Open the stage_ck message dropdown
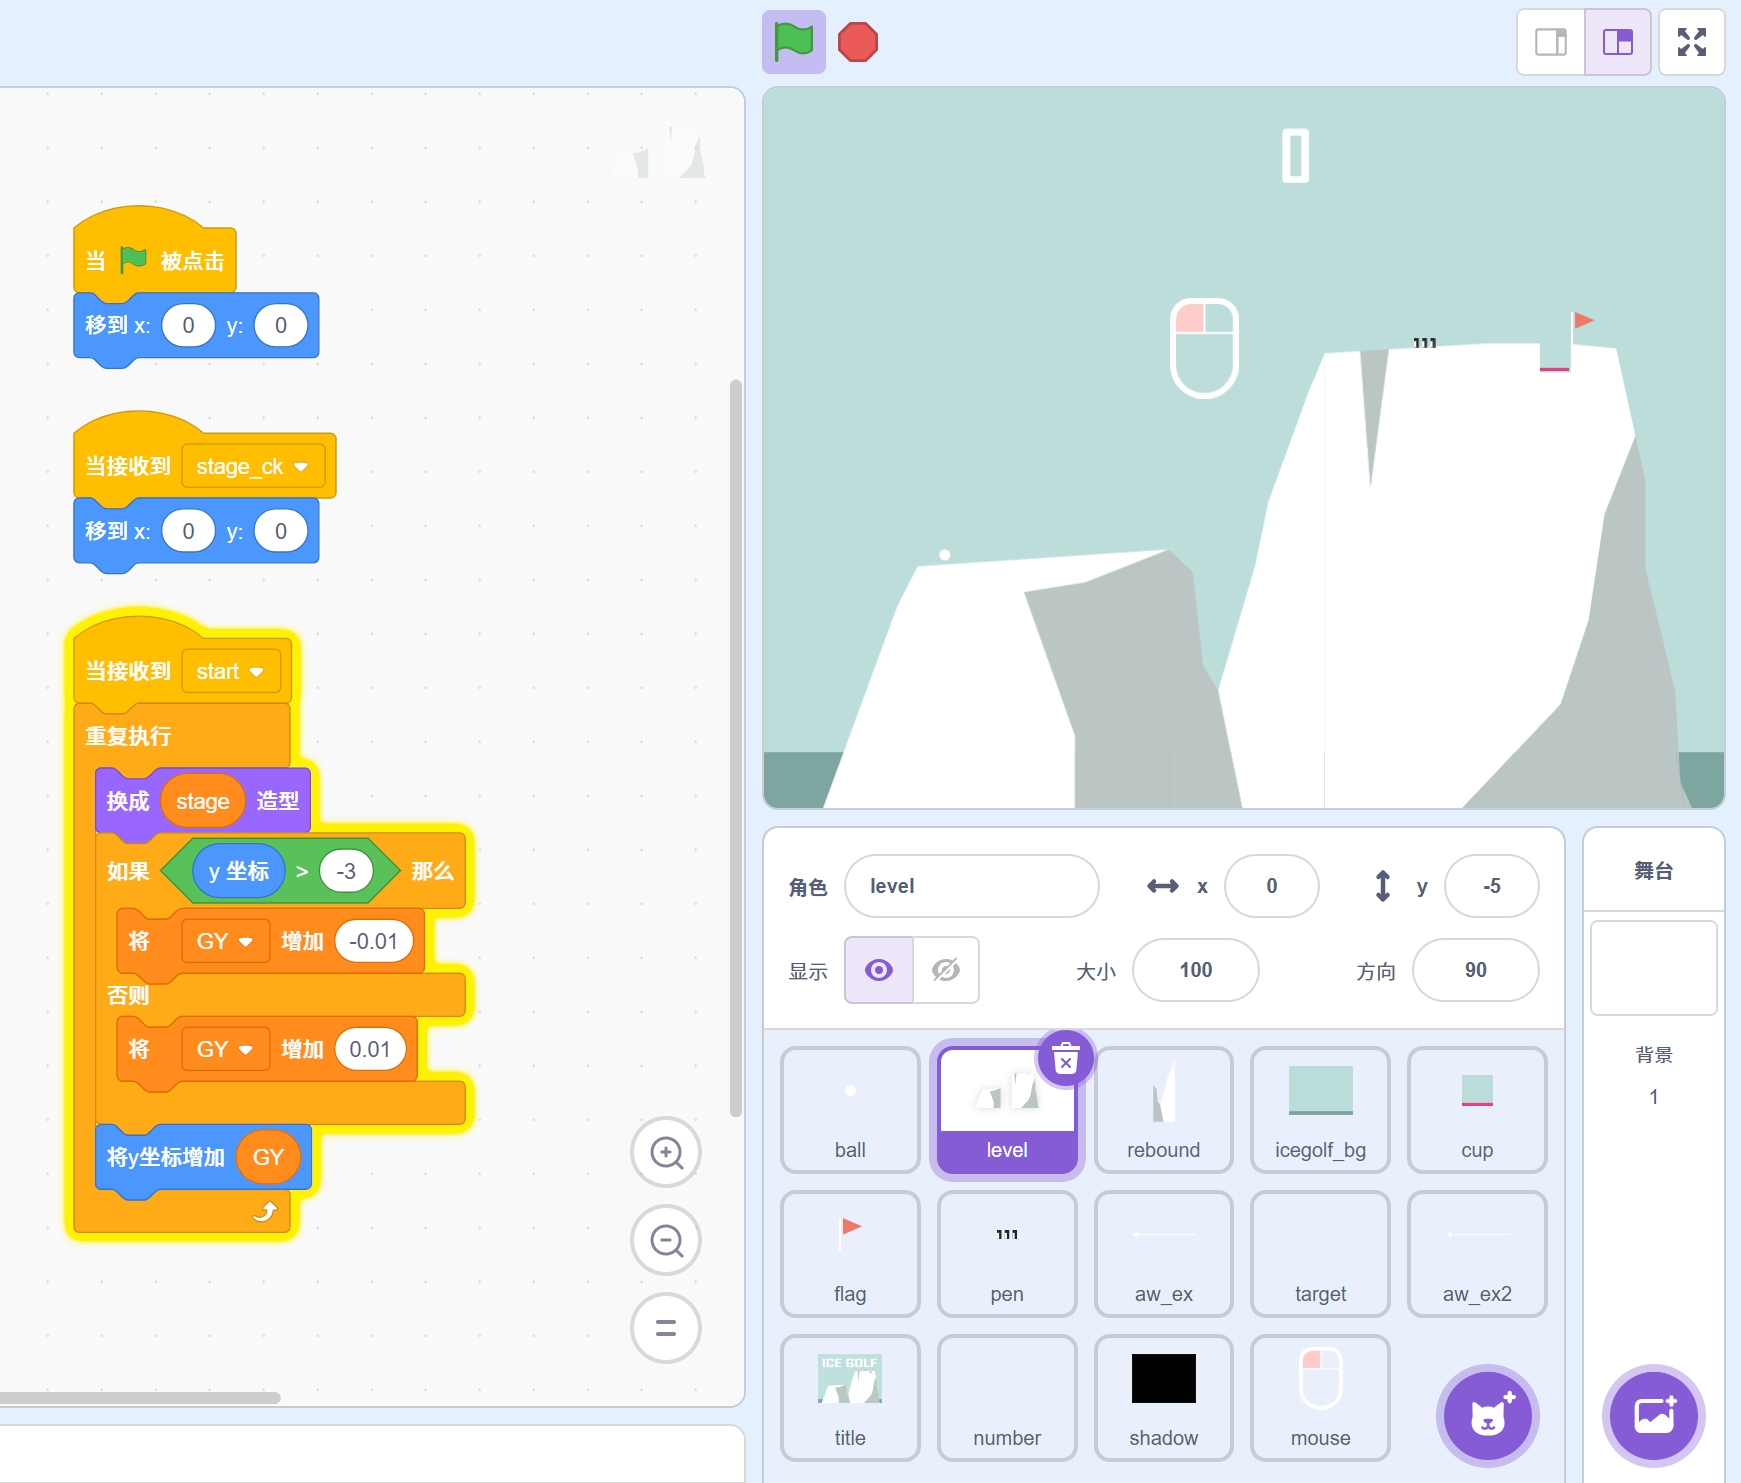Viewport: 1741px width, 1483px height. tap(301, 467)
